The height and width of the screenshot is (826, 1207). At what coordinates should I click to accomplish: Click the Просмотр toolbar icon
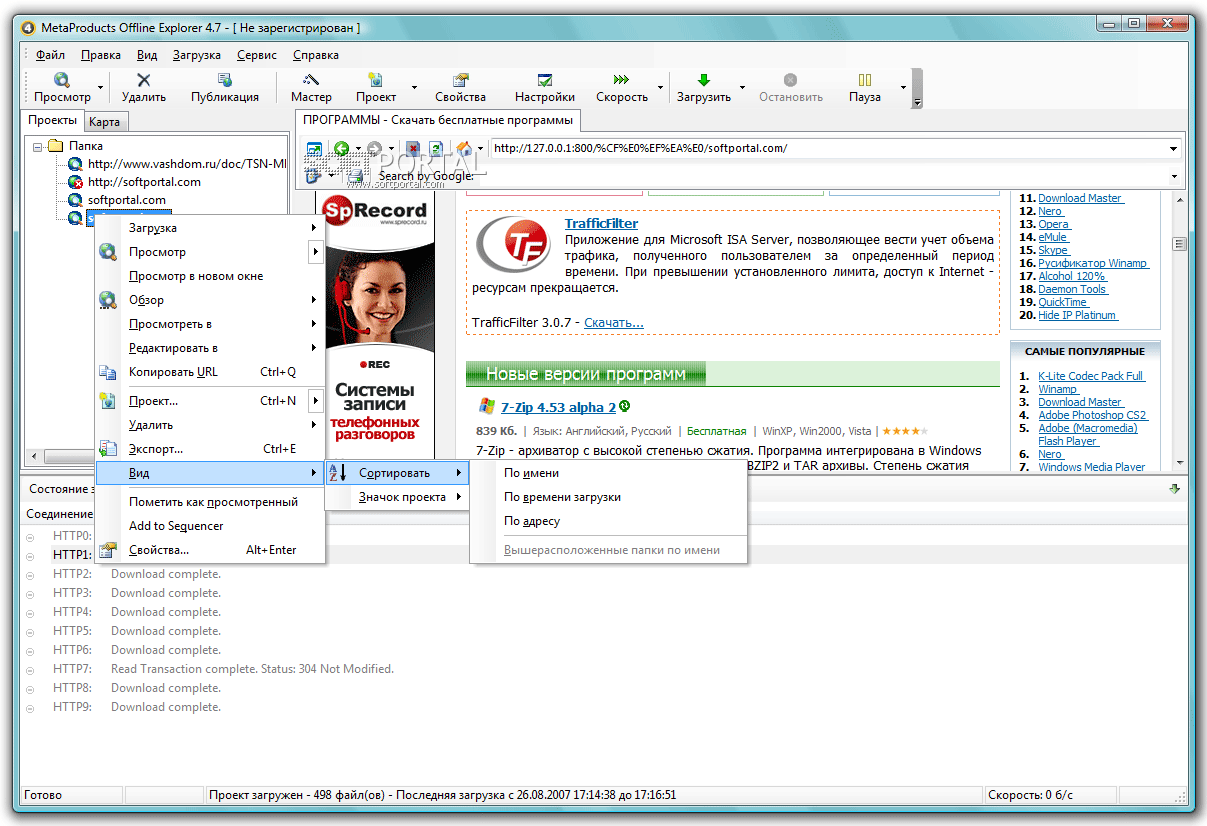62,80
